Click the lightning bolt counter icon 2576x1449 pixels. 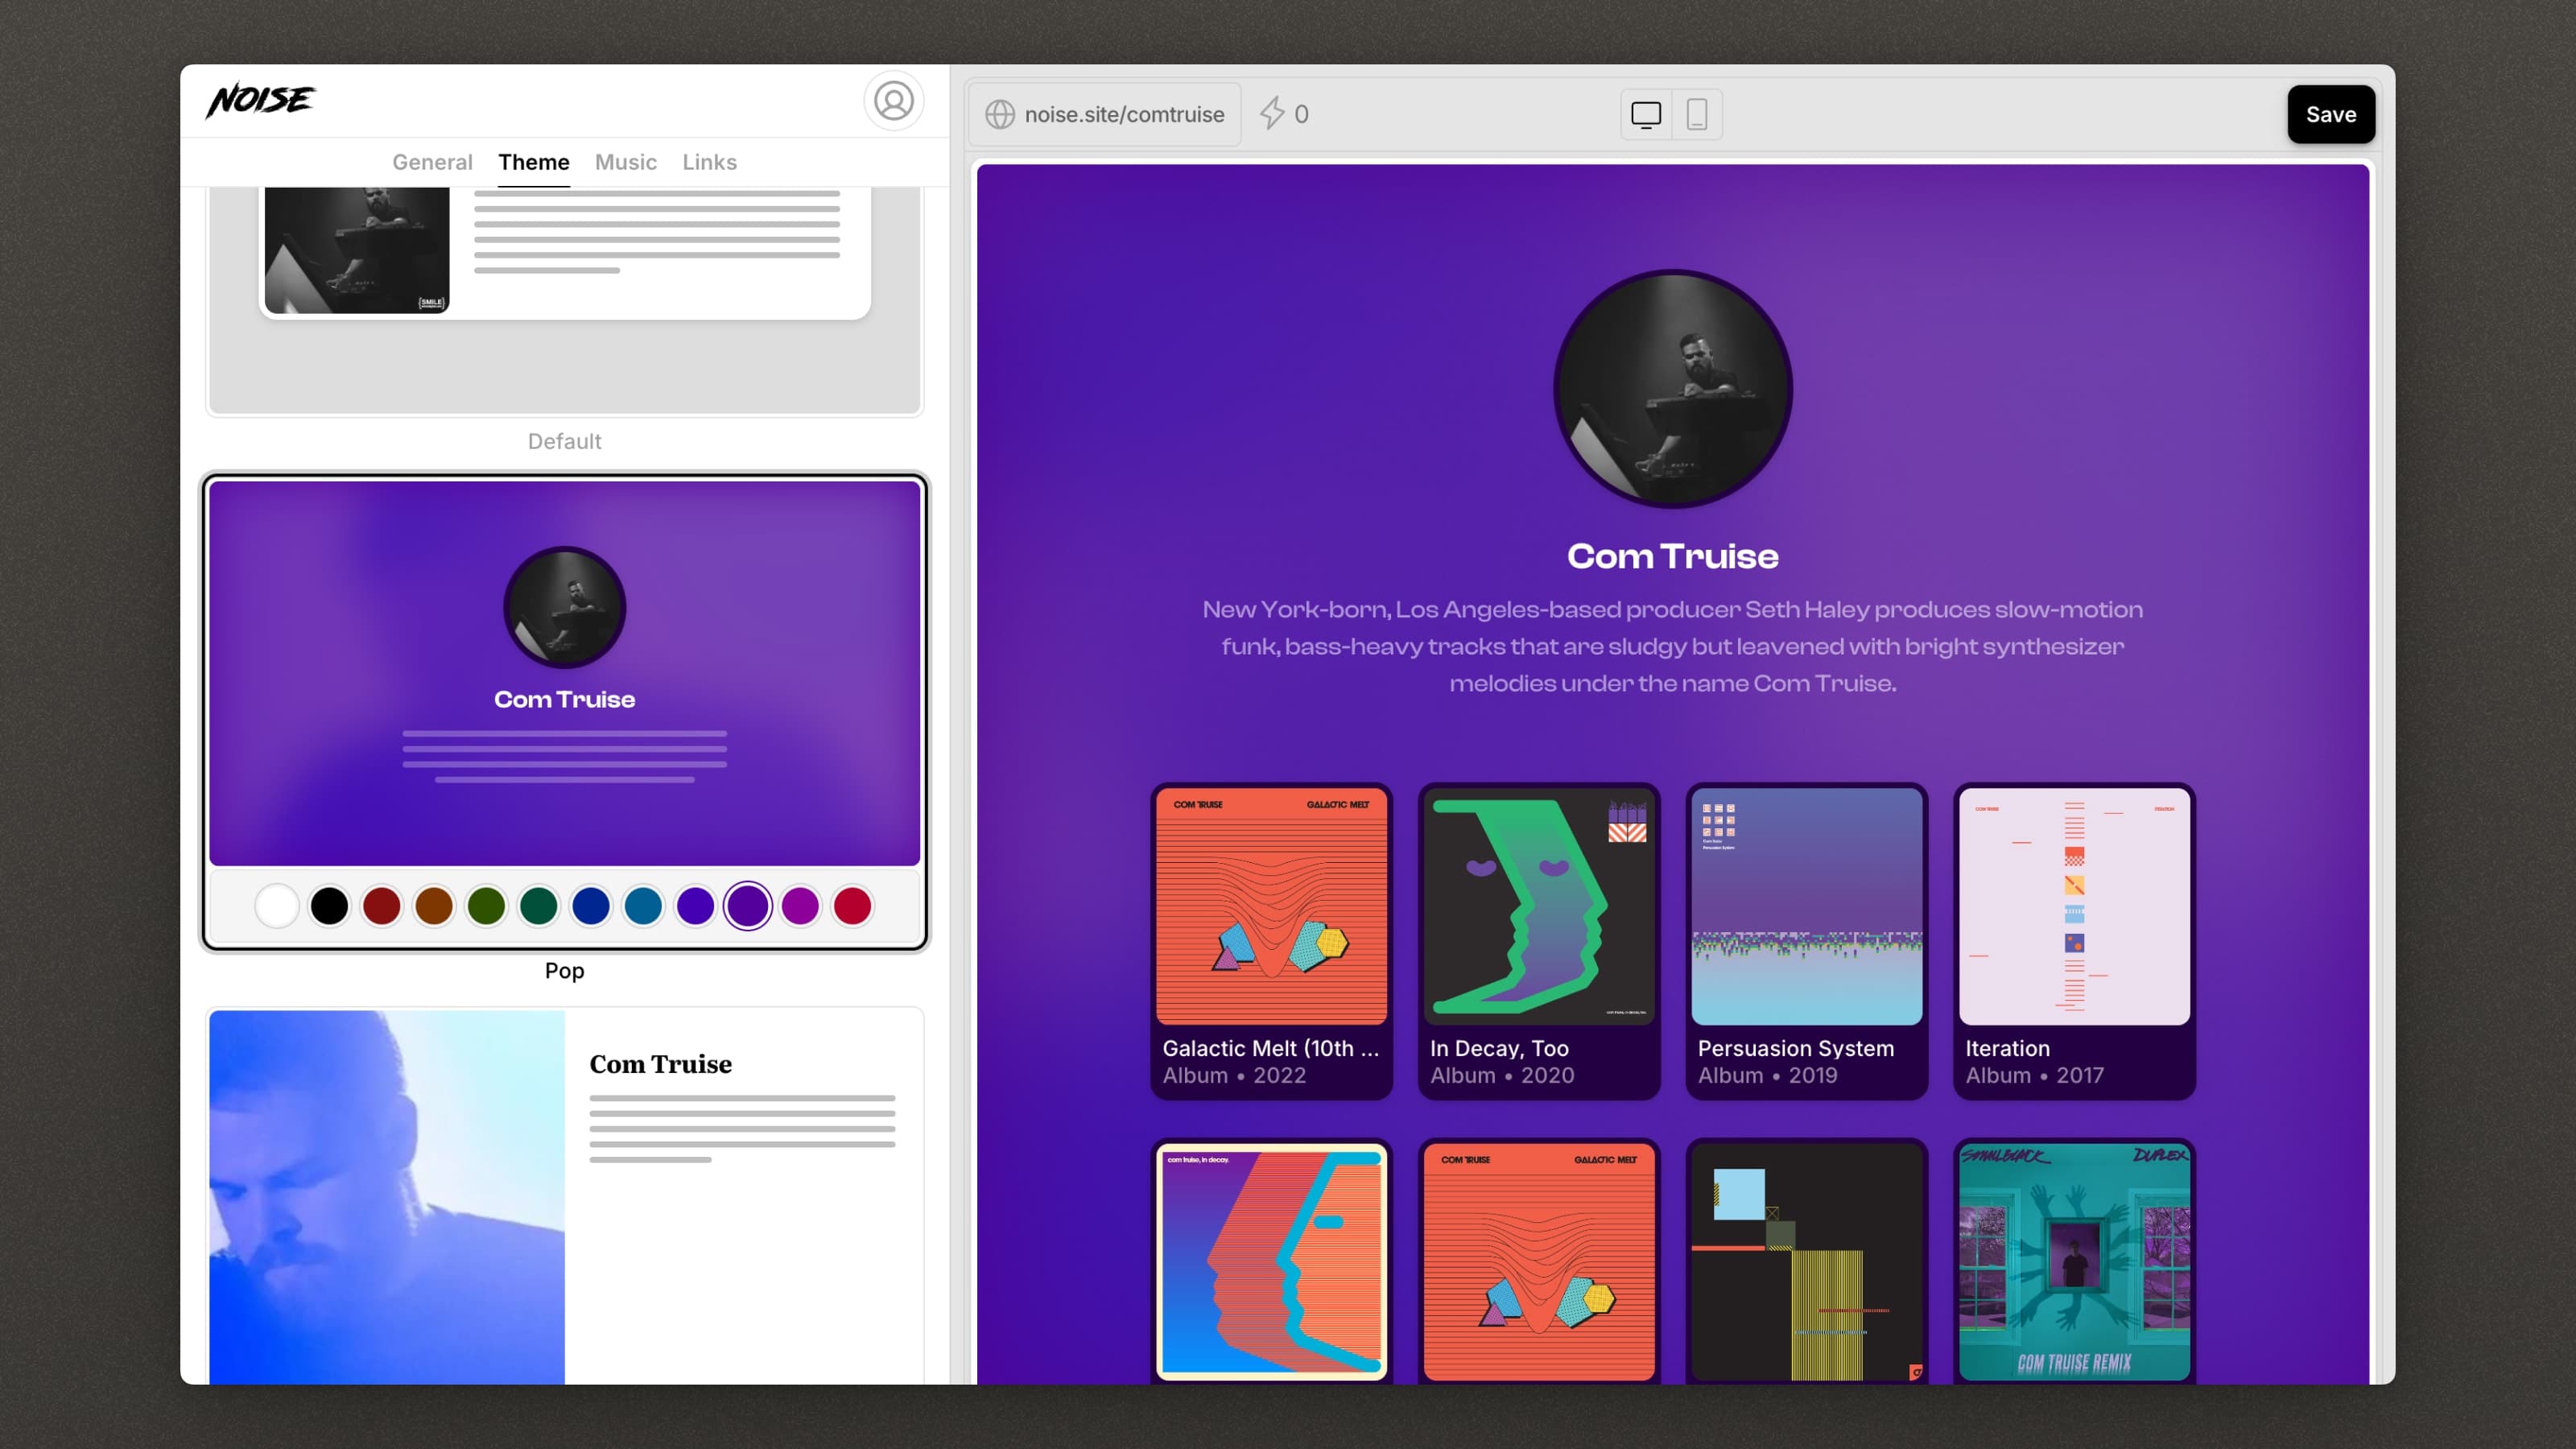pyautogui.click(x=1270, y=113)
